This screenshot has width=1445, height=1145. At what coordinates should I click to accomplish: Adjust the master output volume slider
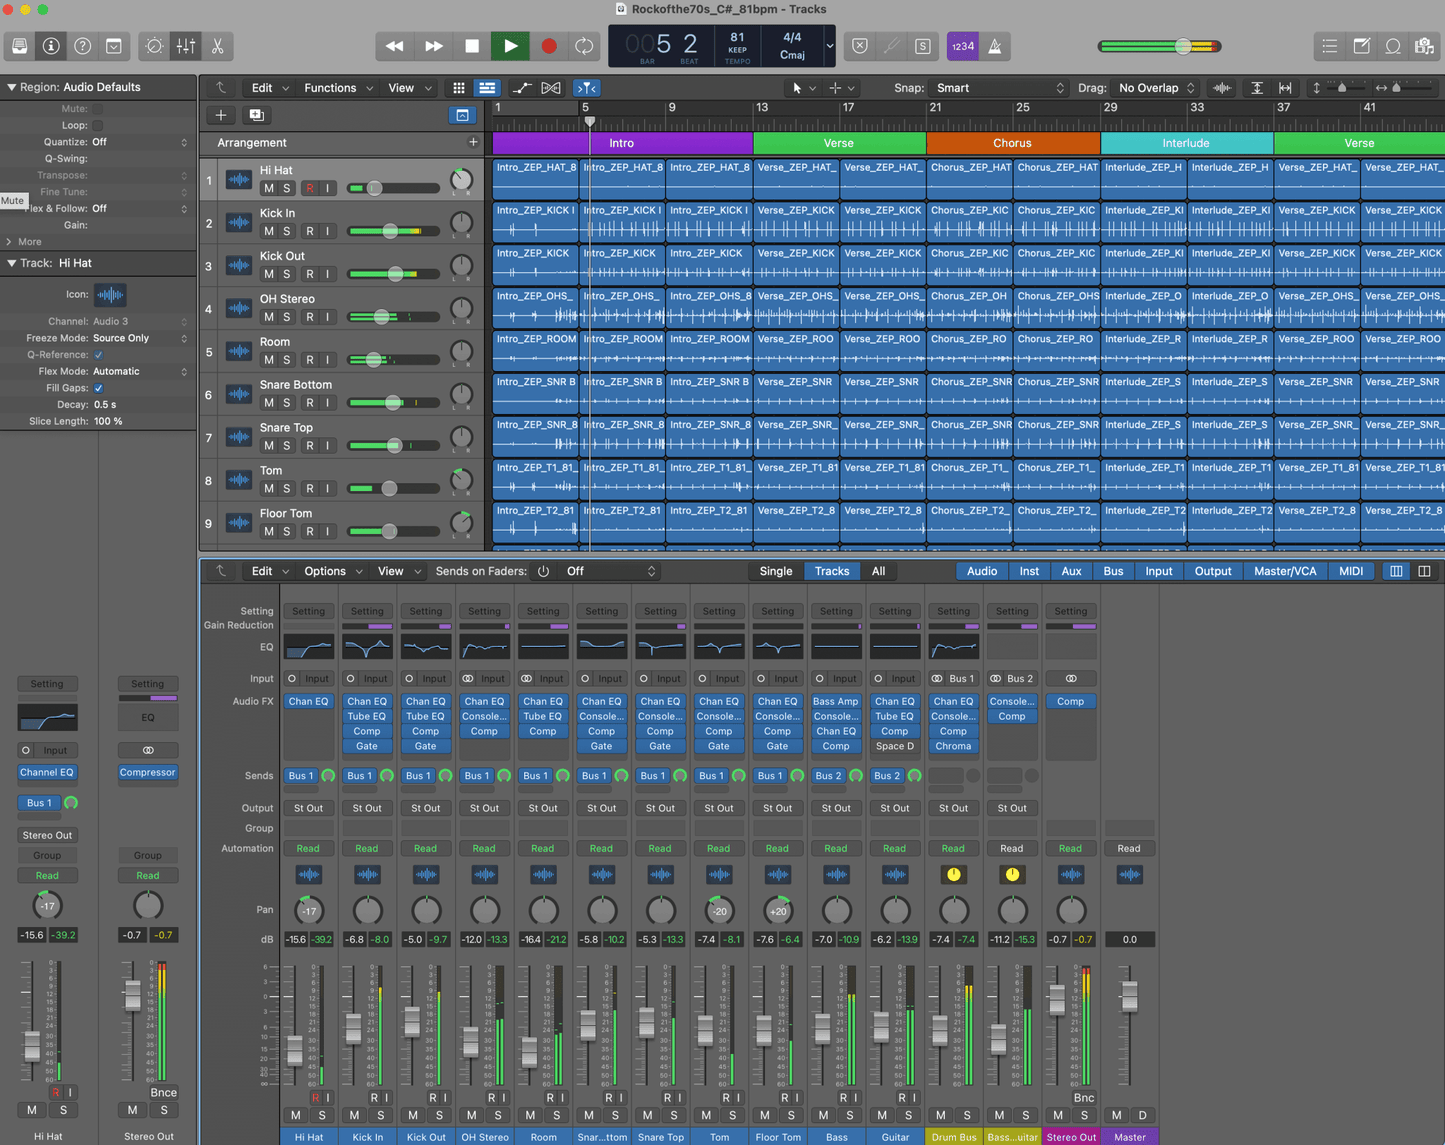tap(1183, 46)
